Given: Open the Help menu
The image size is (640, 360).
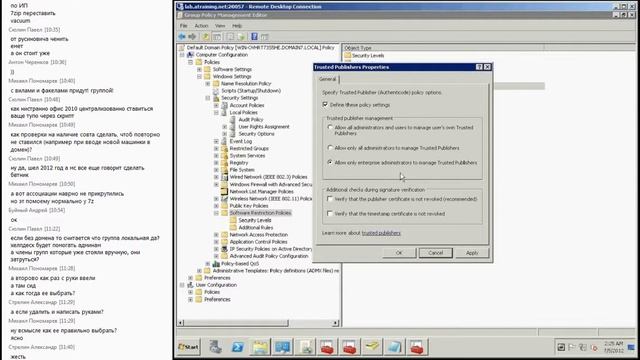Looking at the screenshot, I should (237, 26).
